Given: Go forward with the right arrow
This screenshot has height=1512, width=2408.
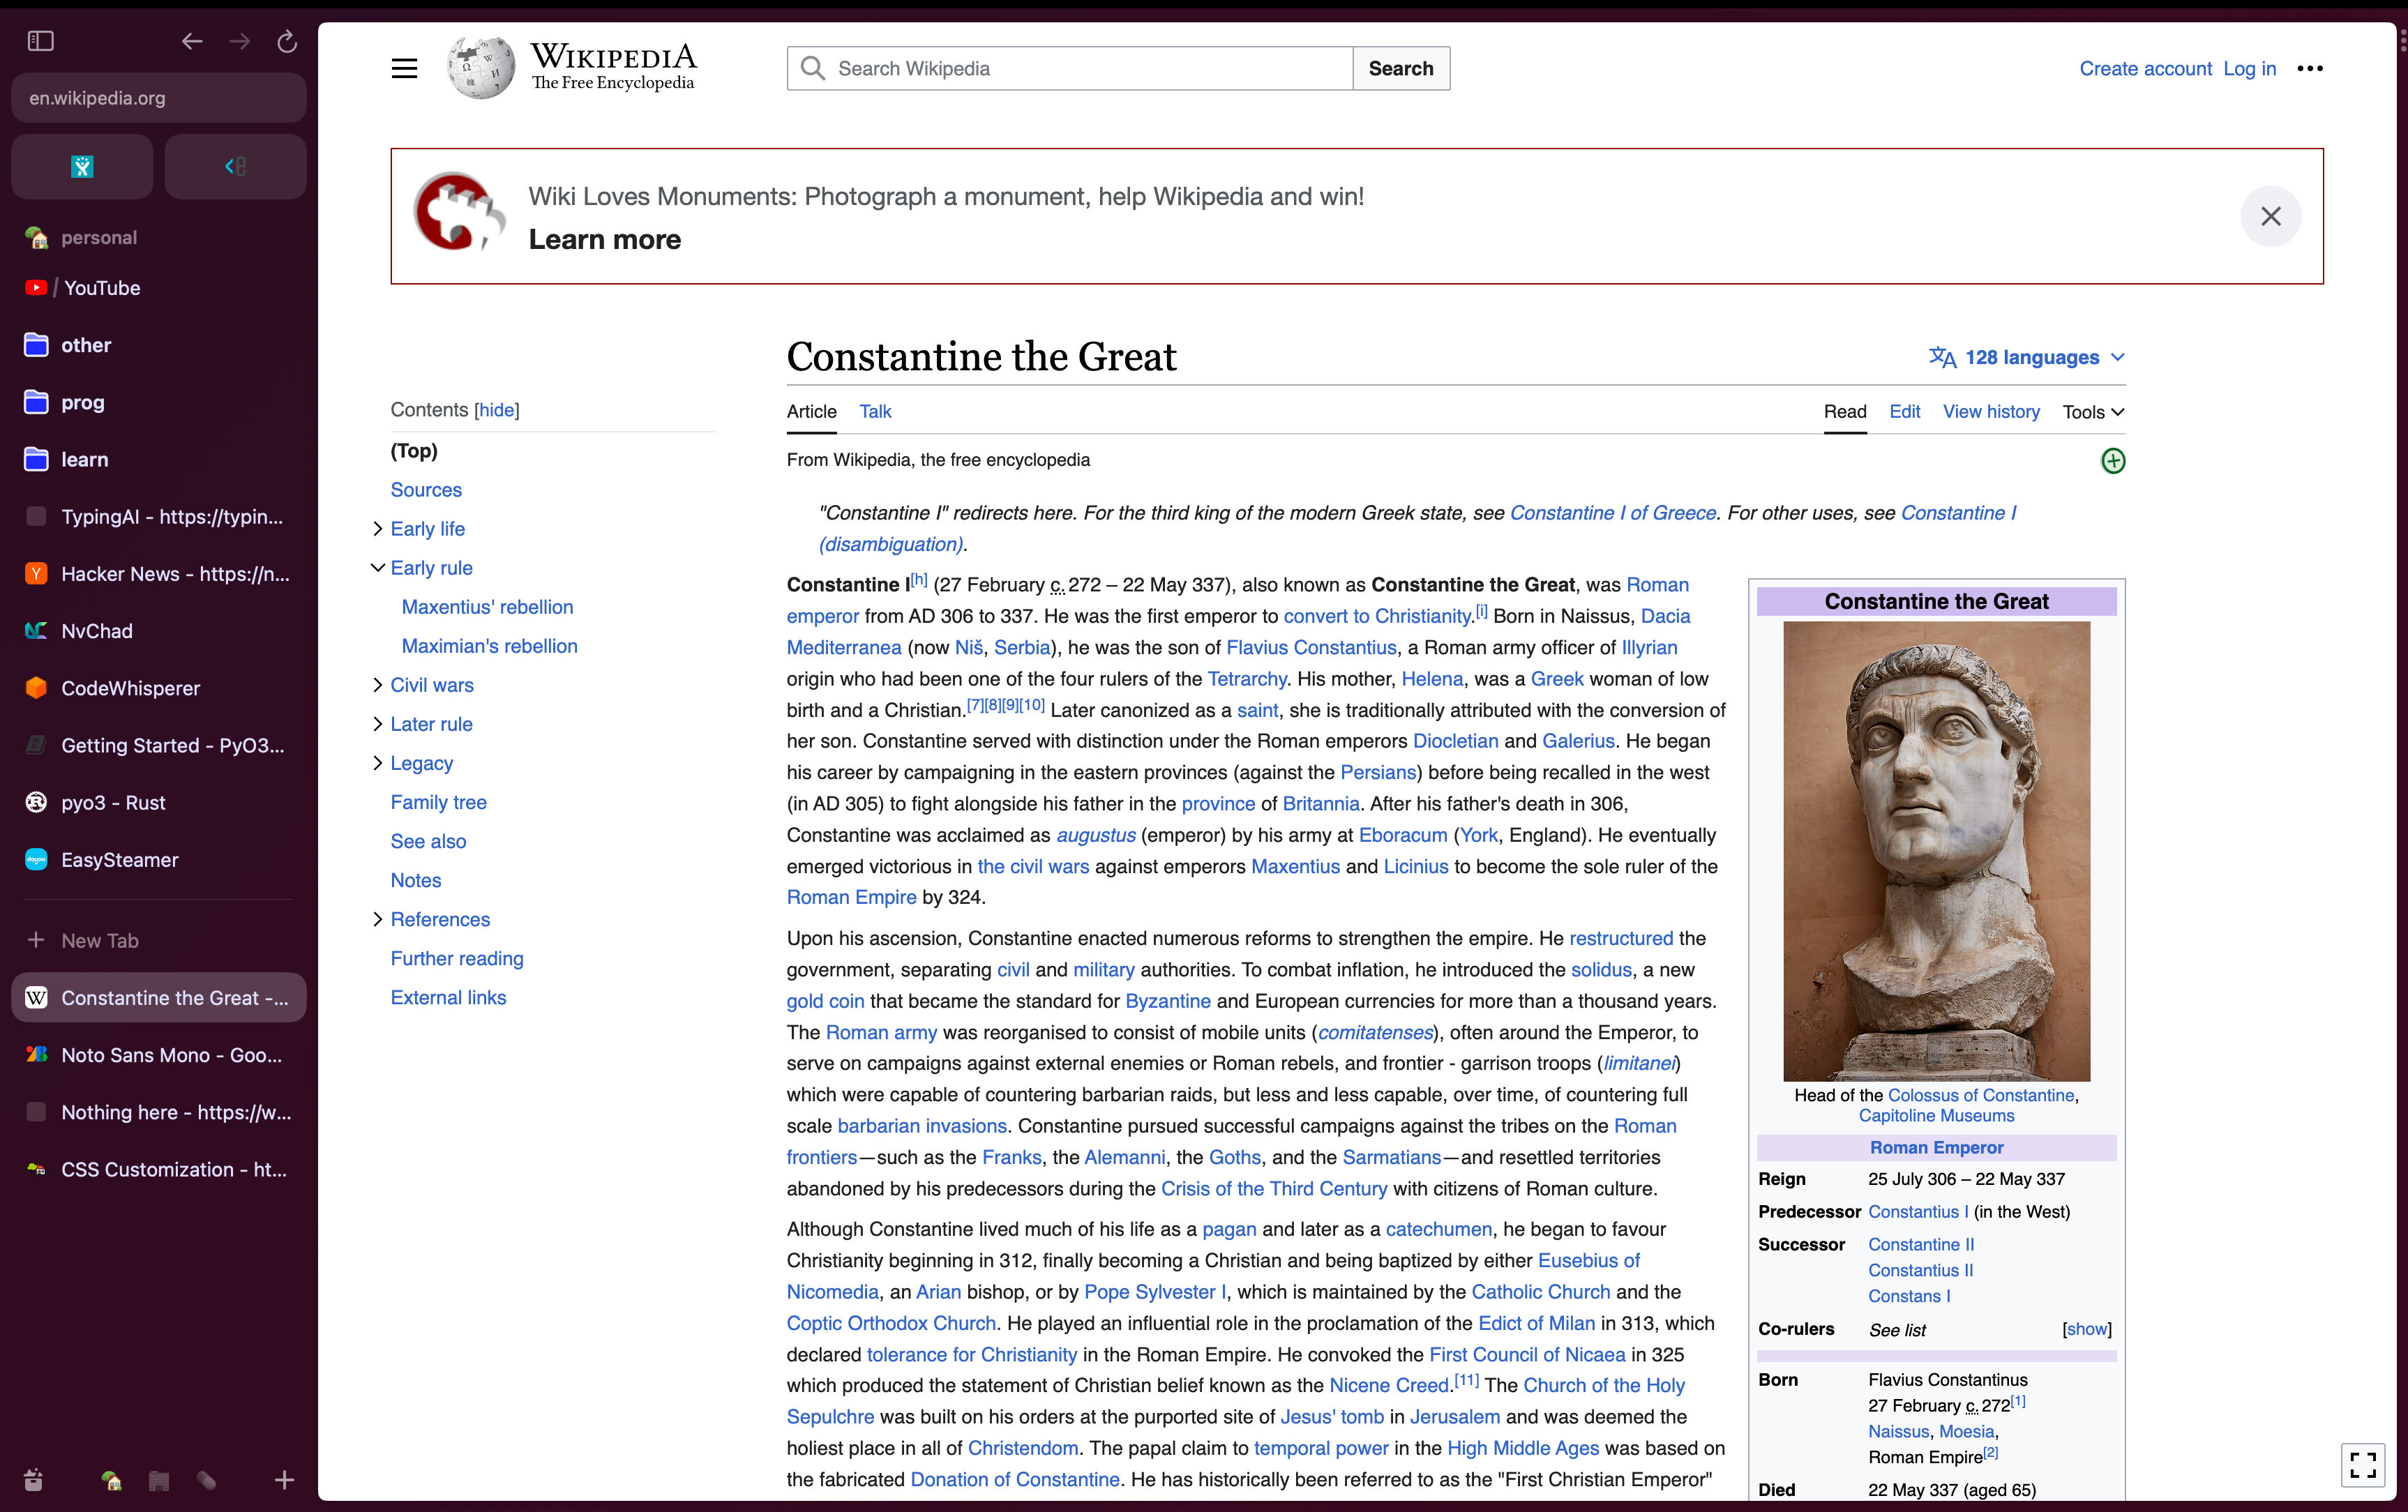Looking at the screenshot, I should (x=240, y=41).
